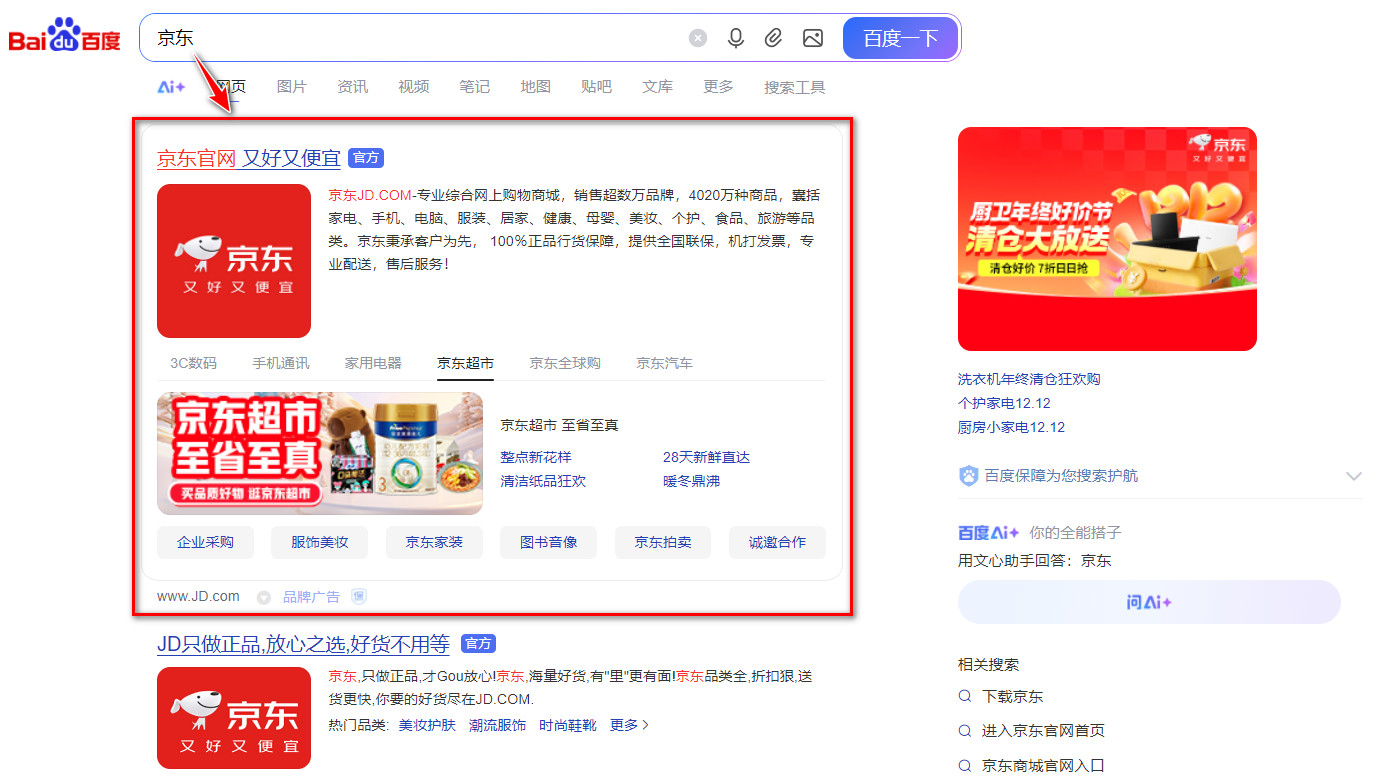Screen dimensions: 1381x778
Task: Click the 企业采购 button
Action: [x=205, y=542]
